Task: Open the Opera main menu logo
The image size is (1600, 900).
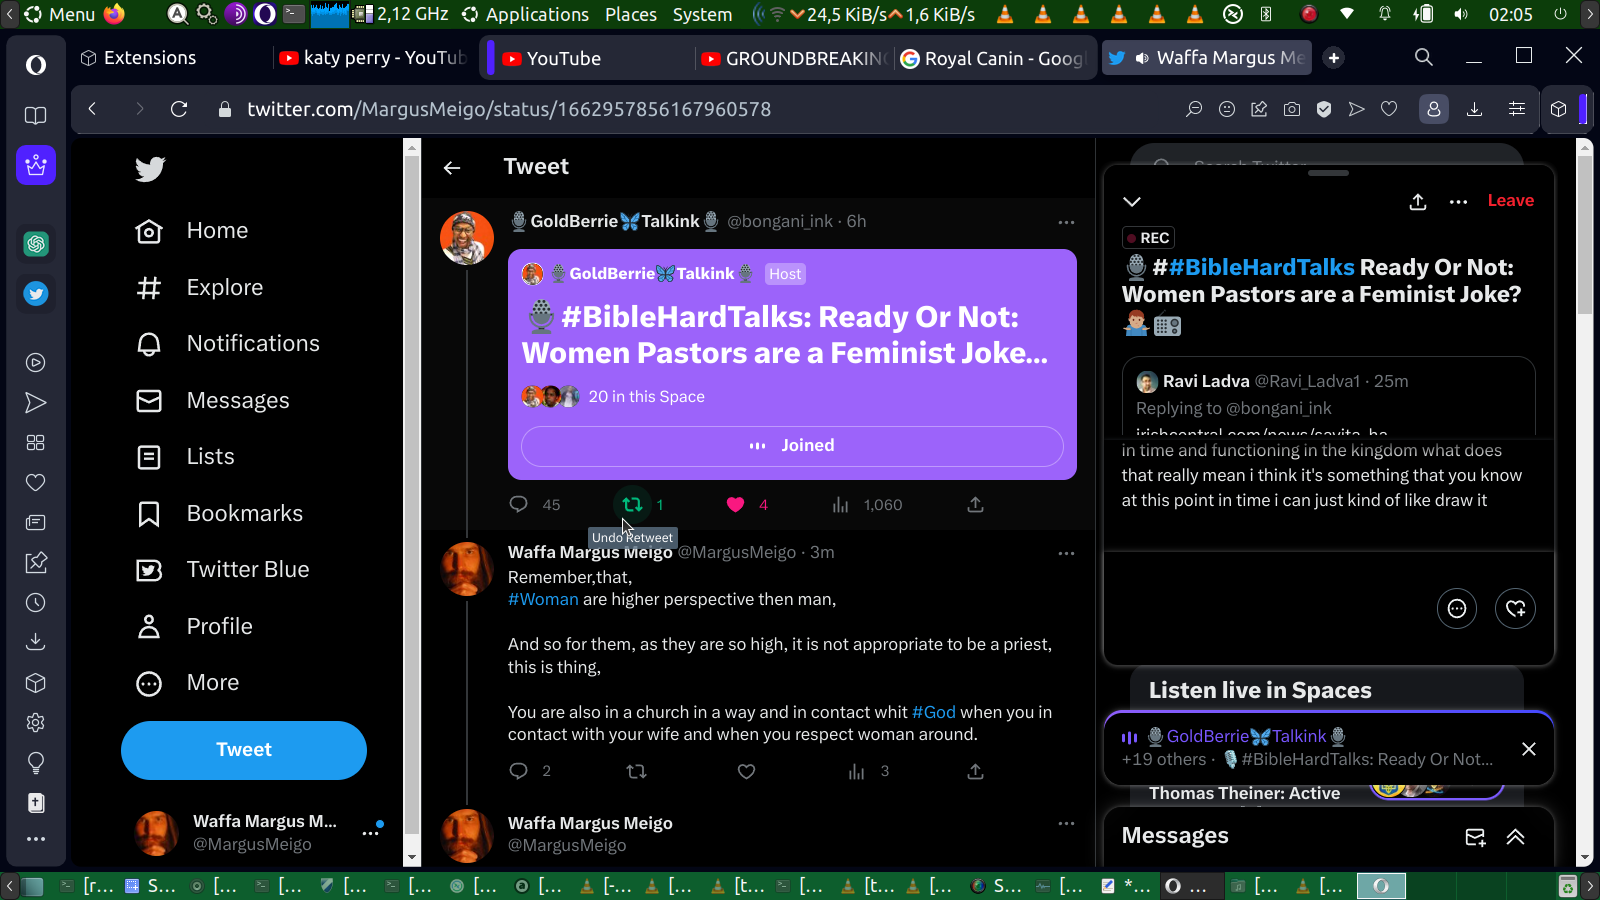Action: pyautogui.click(x=36, y=65)
